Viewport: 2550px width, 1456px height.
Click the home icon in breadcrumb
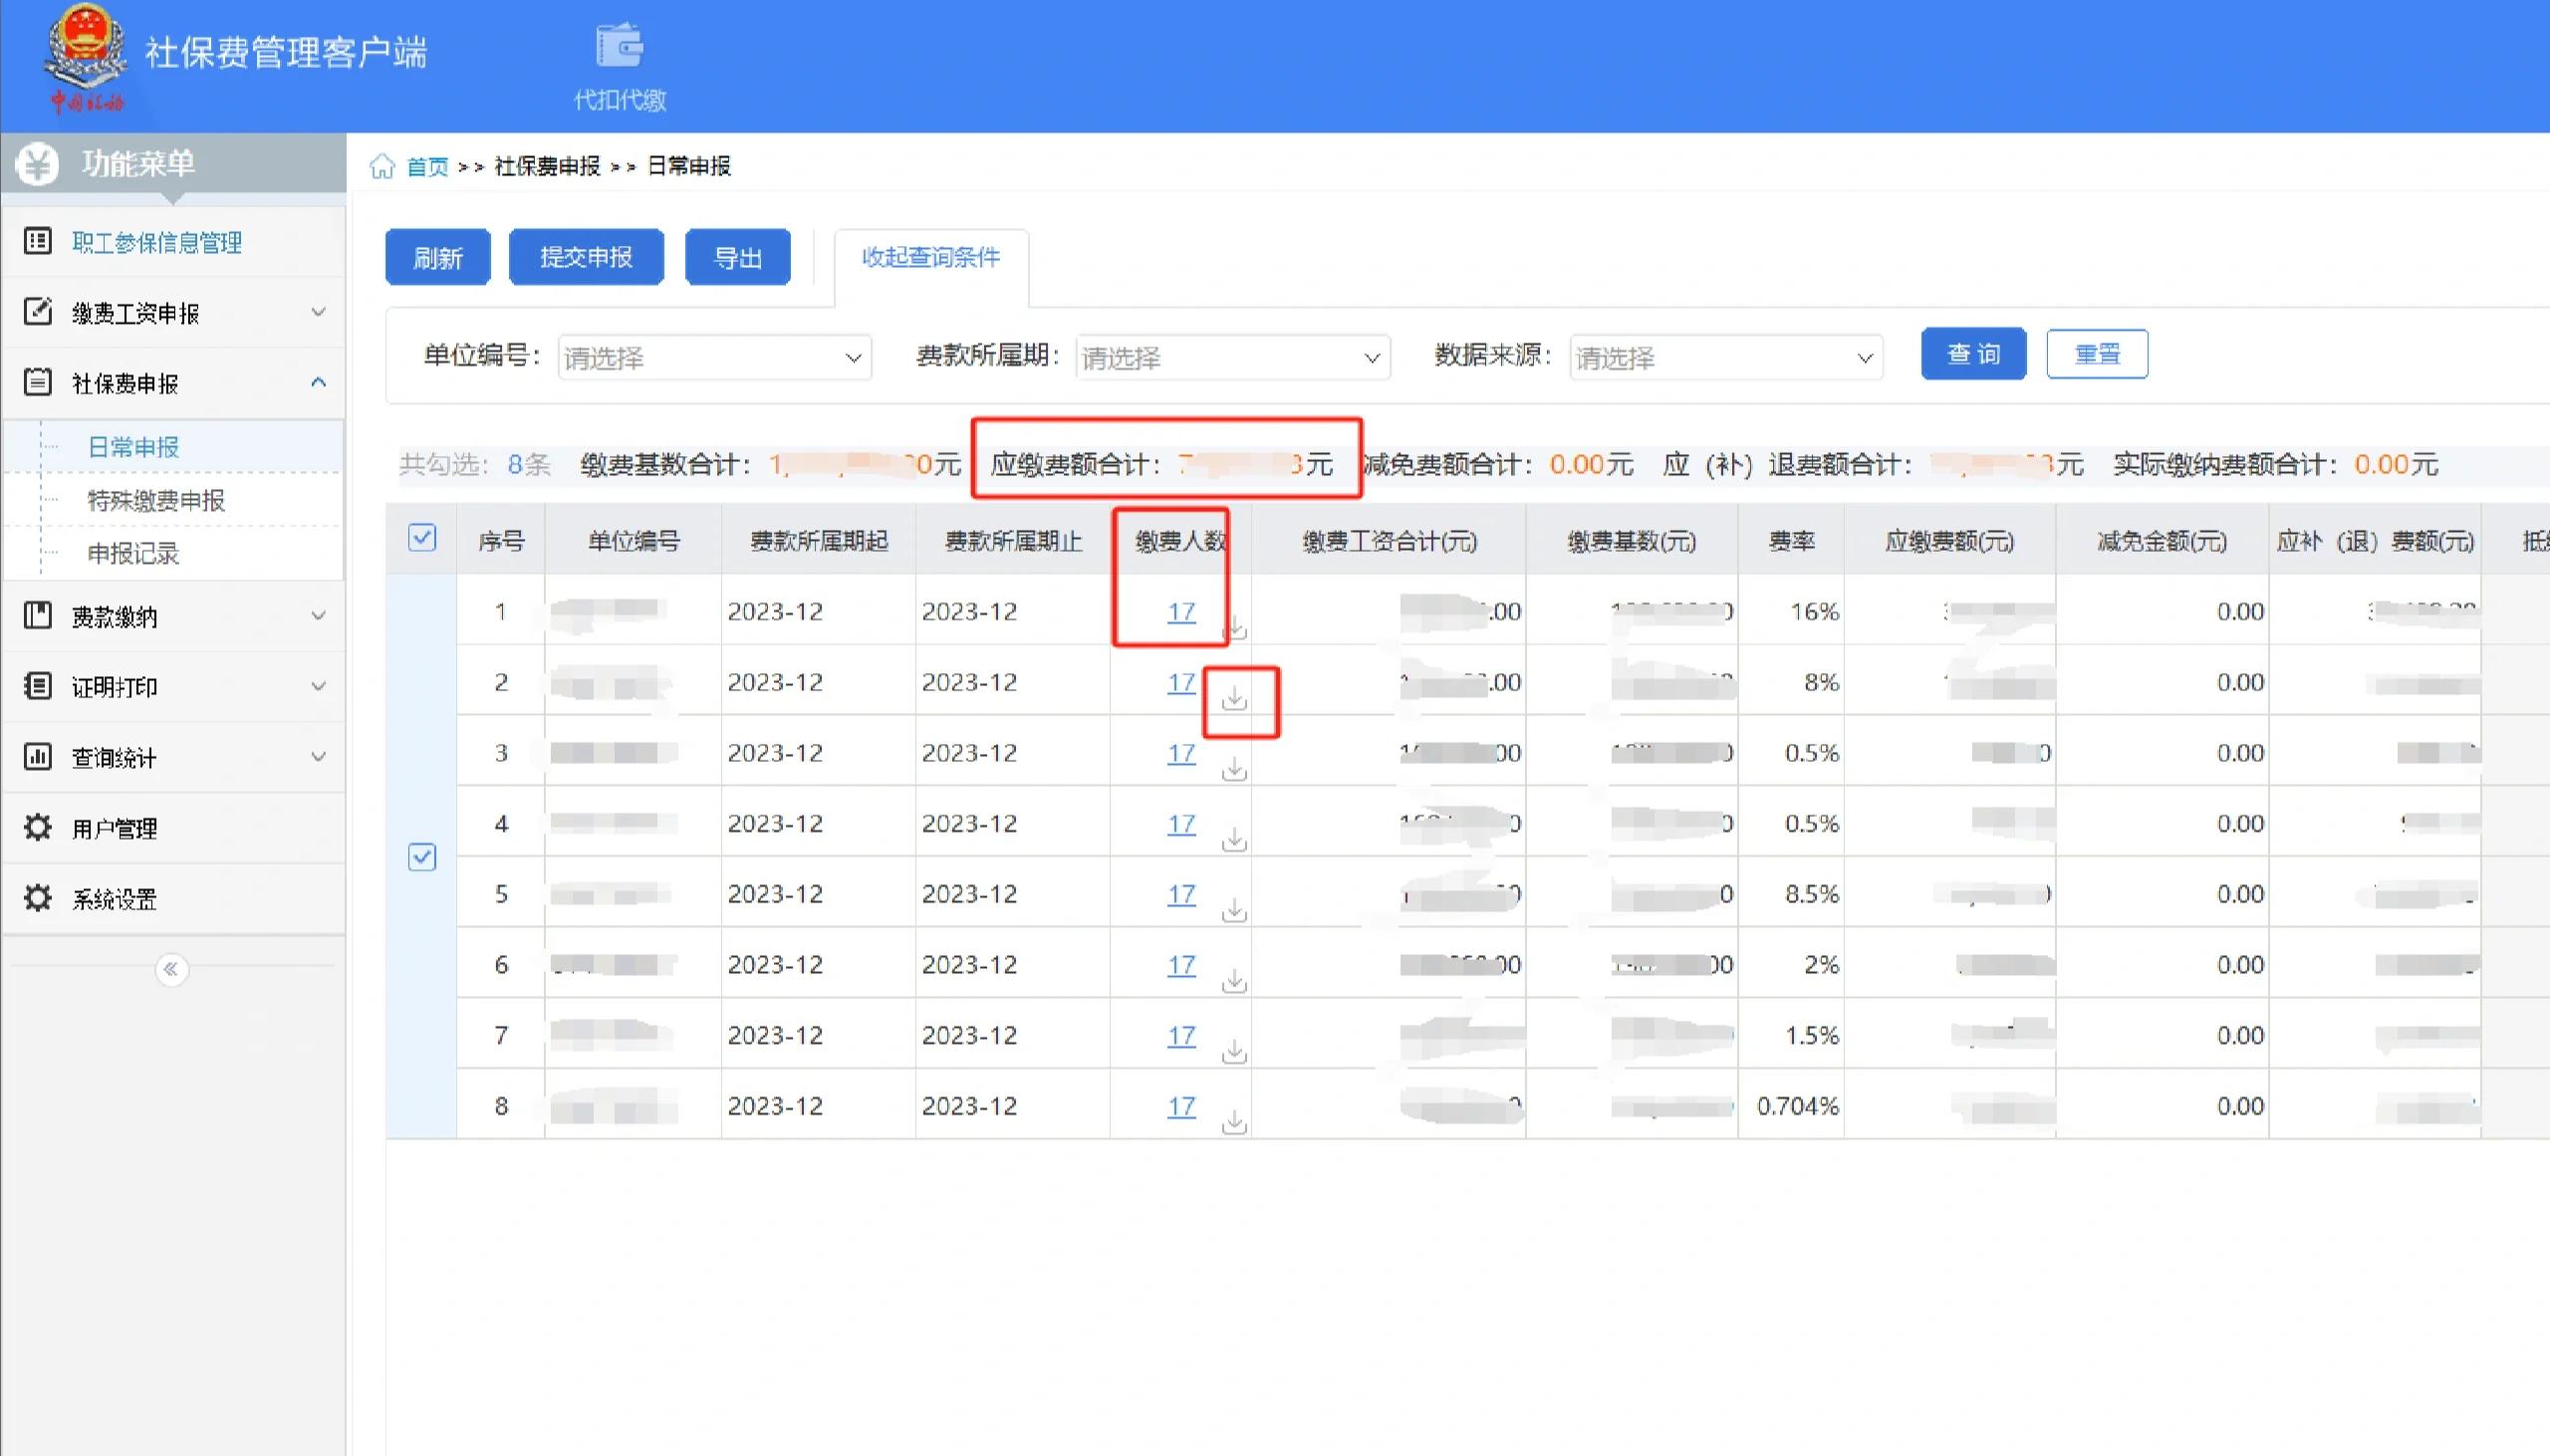382,166
